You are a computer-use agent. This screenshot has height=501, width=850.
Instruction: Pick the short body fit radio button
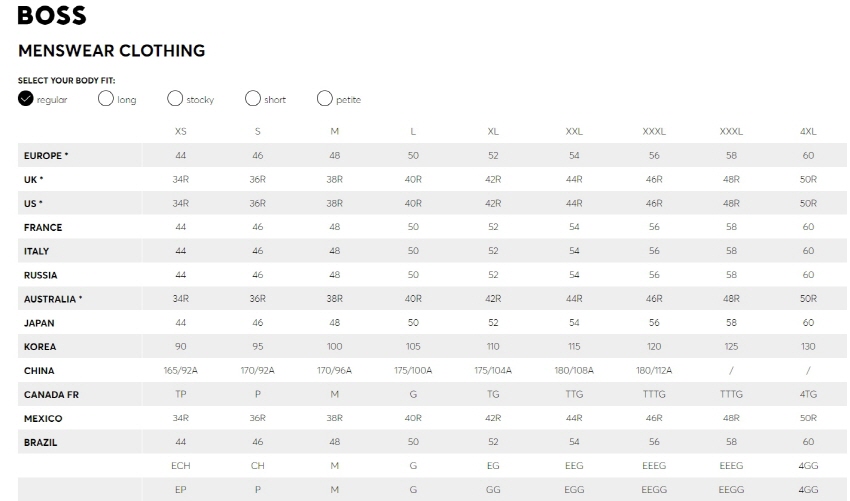coord(253,99)
